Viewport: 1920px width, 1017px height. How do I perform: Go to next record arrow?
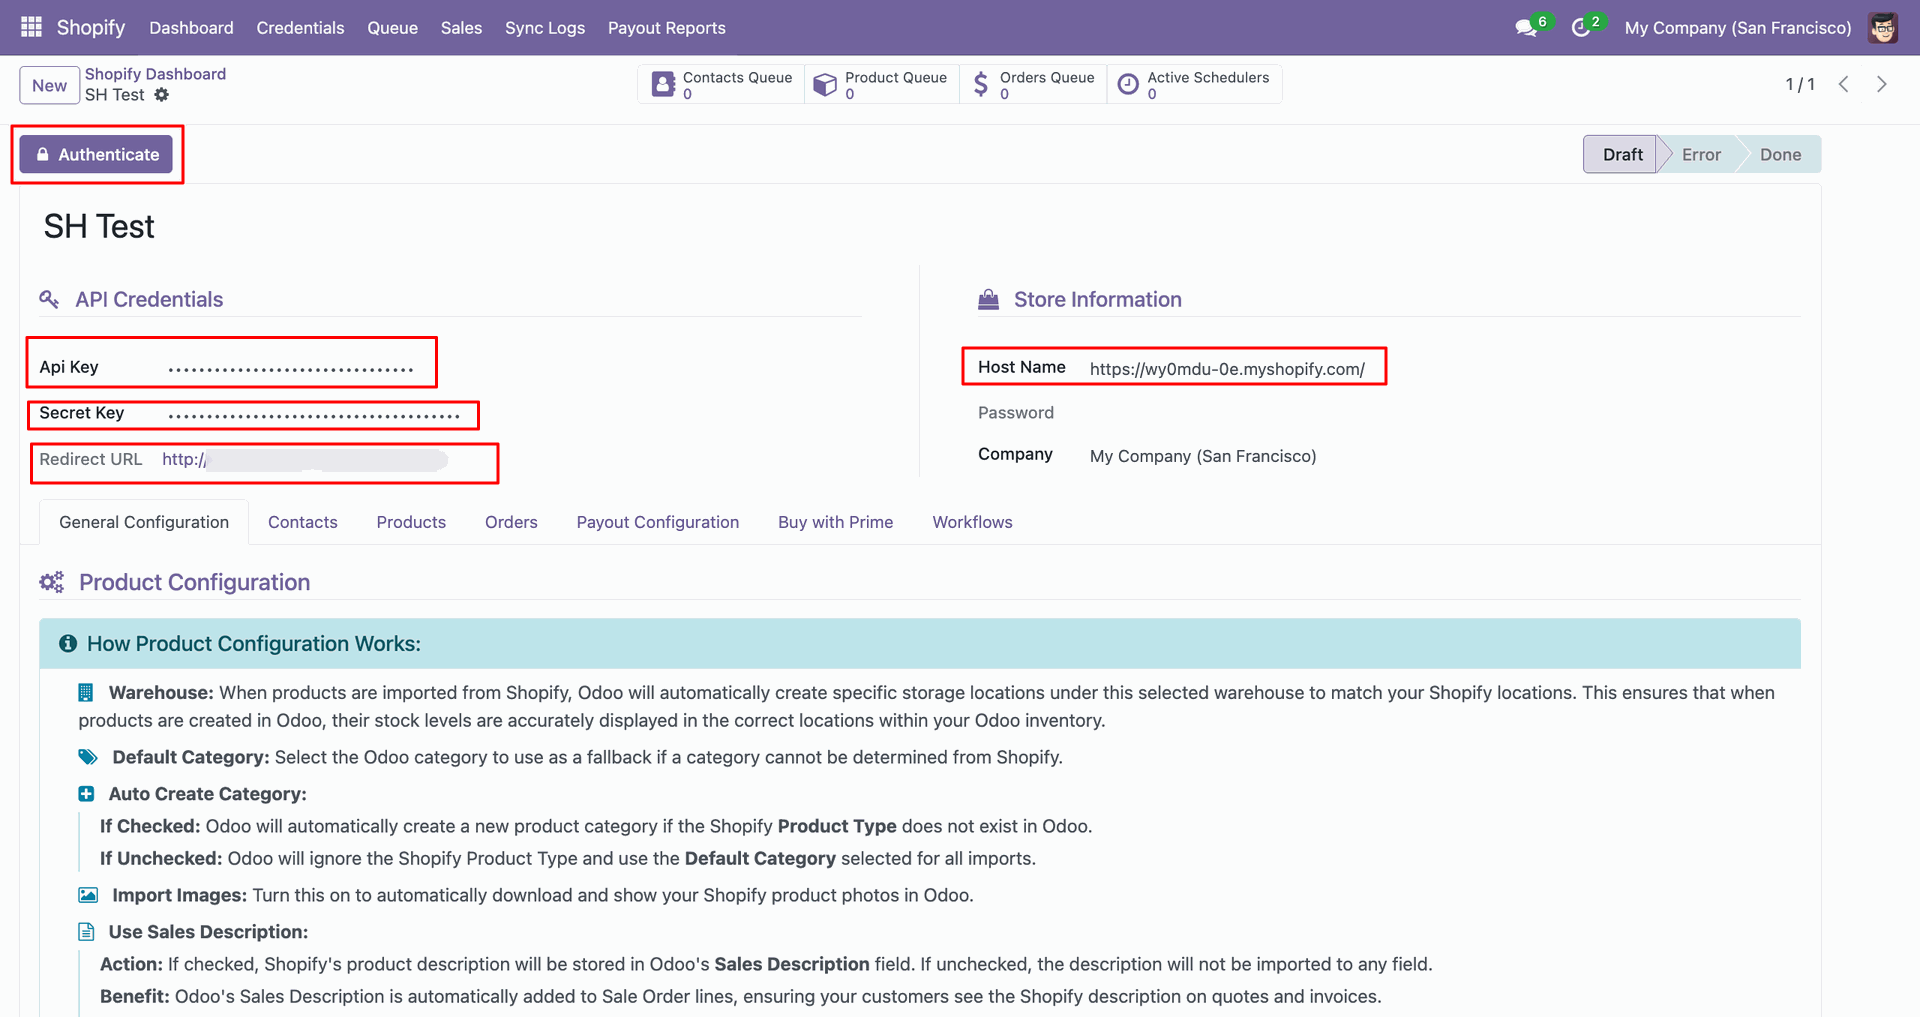[x=1882, y=84]
